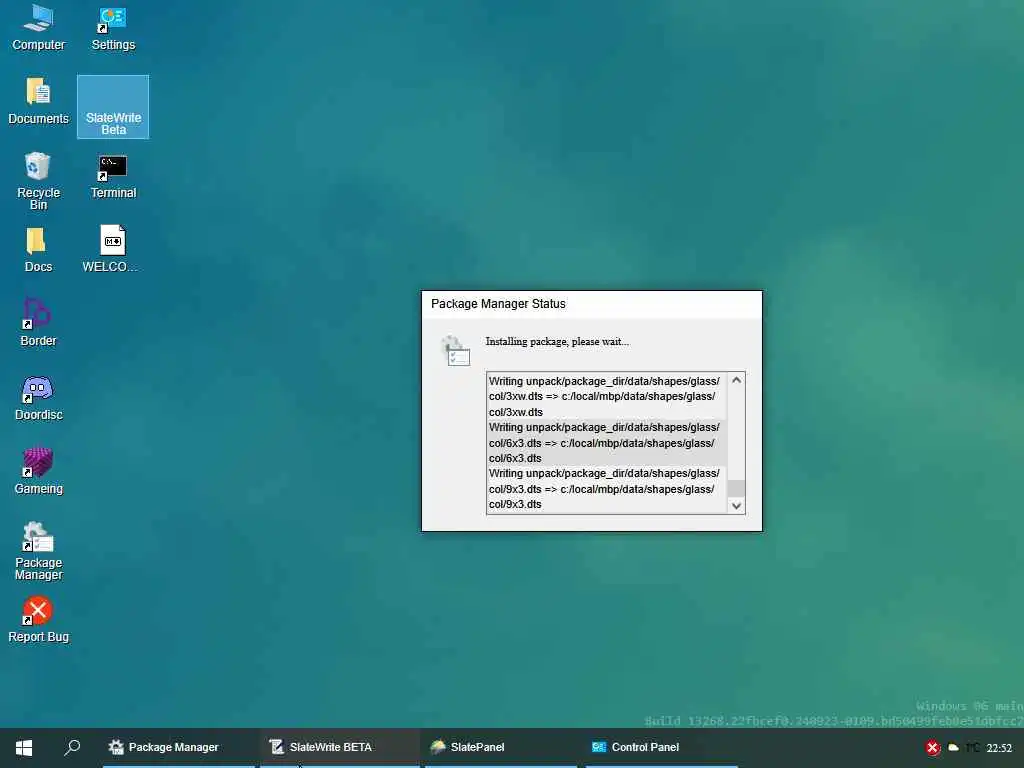The width and height of the screenshot is (1024, 768).
Task: Select the log entry for 9x3.dts
Action: (607, 488)
